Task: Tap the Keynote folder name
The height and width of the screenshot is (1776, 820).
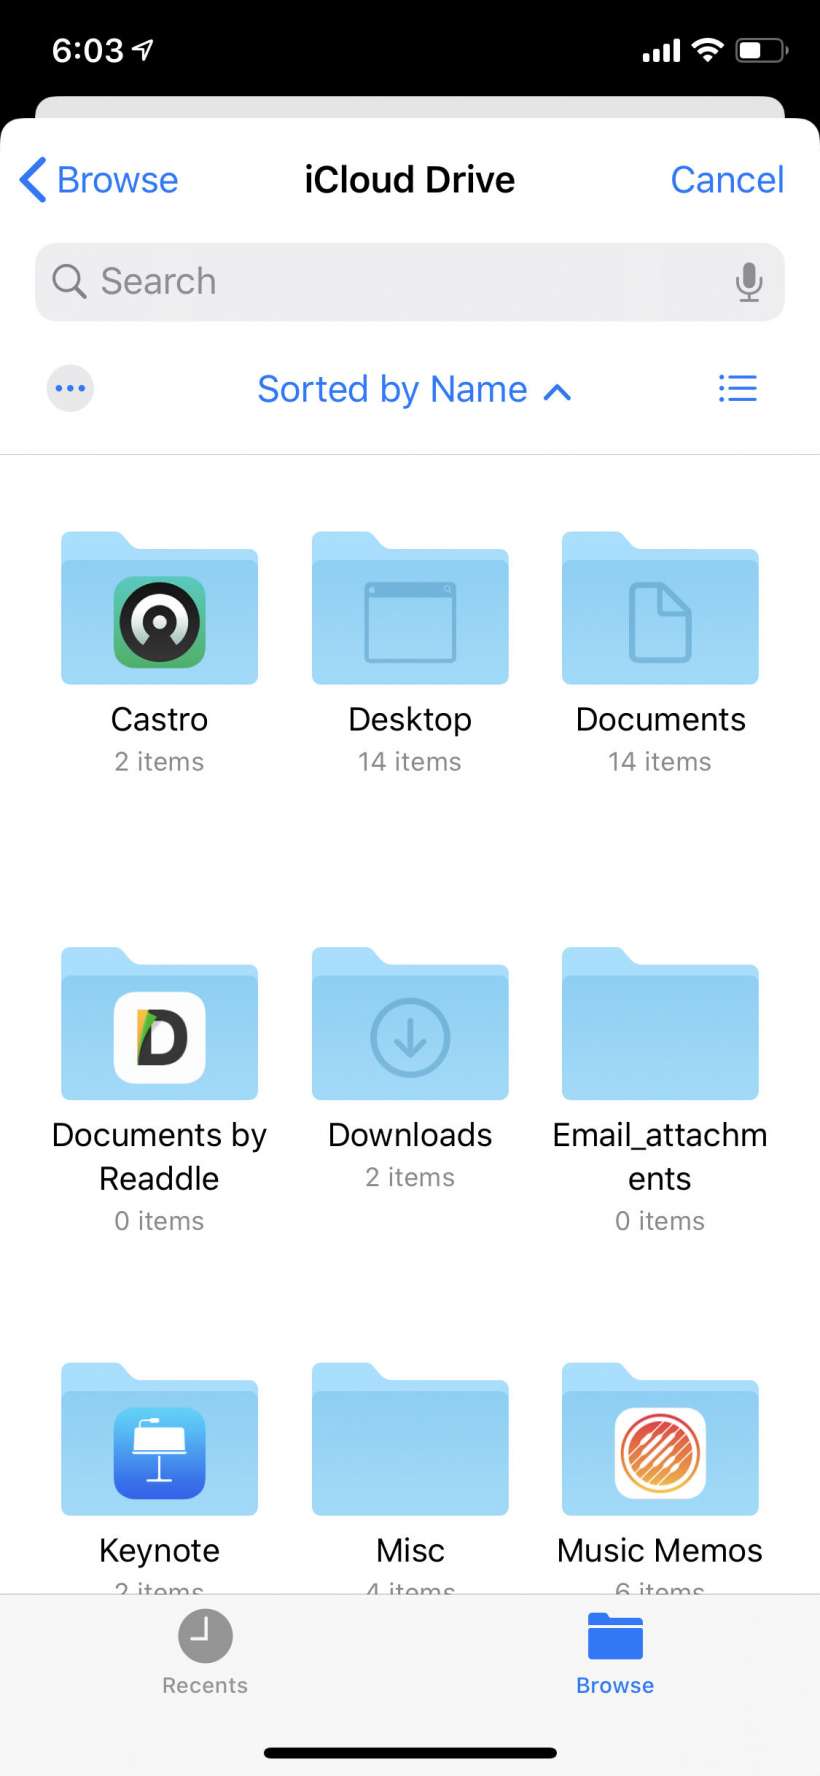Action: [x=159, y=1550]
